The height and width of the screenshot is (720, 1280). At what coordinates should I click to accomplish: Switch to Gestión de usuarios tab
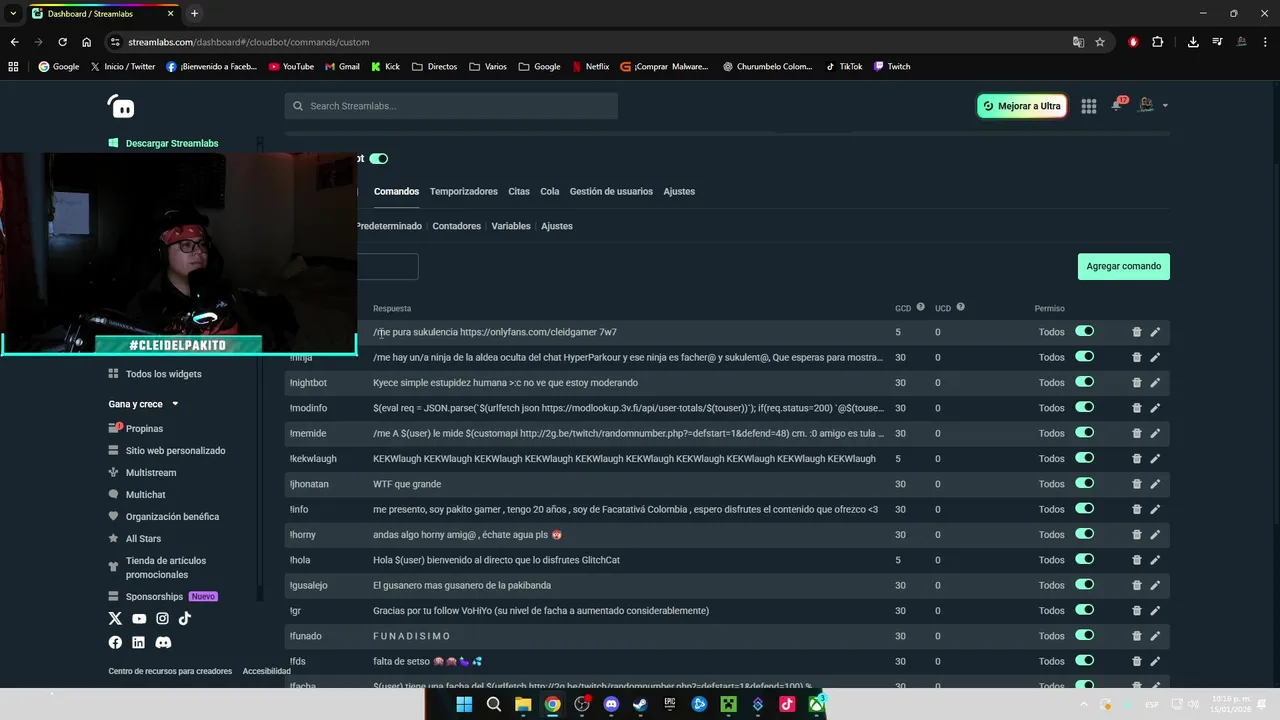[611, 191]
